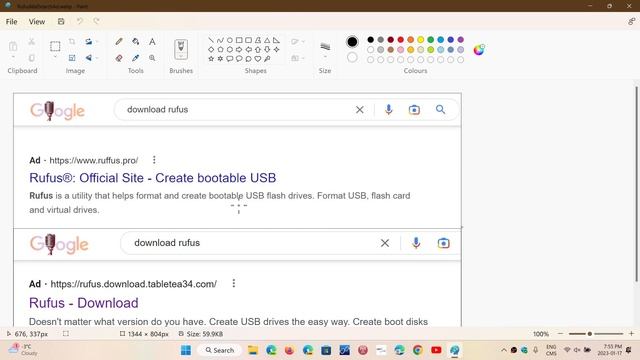Show hidden icons chevron in system tray
Screen dimensions: 640x360
504,350
